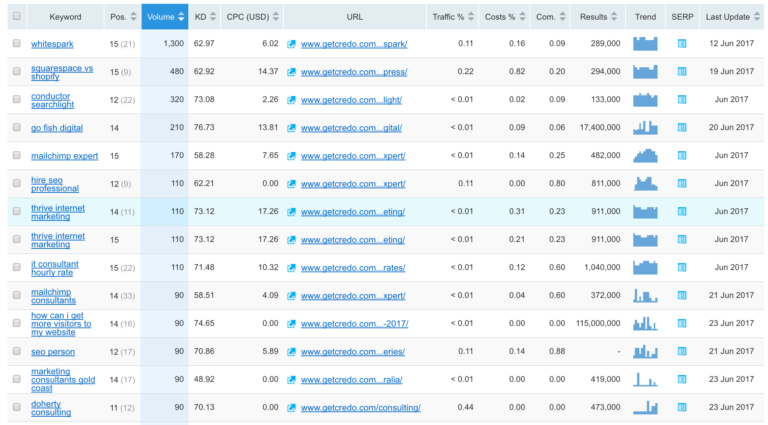
Task: Open external link icon for doherty consulting row
Action: point(291,407)
